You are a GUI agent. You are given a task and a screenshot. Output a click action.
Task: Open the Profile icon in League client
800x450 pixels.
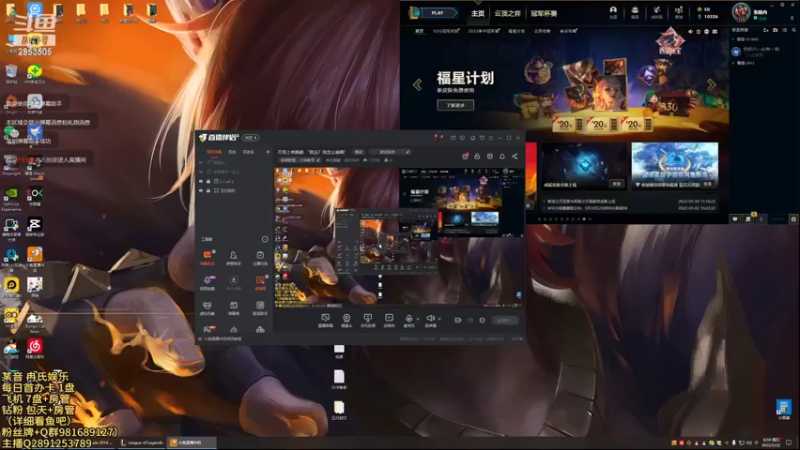point(613,12)
